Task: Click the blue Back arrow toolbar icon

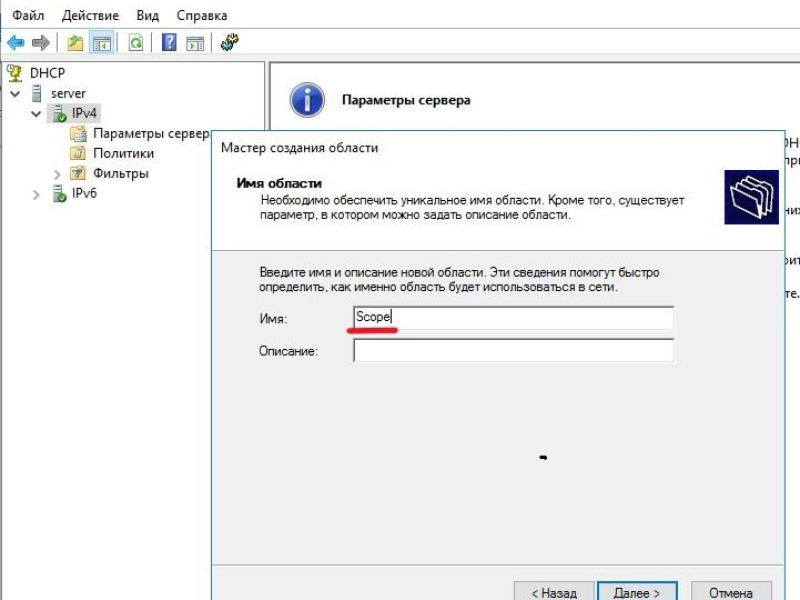Action: click(16, 42)
